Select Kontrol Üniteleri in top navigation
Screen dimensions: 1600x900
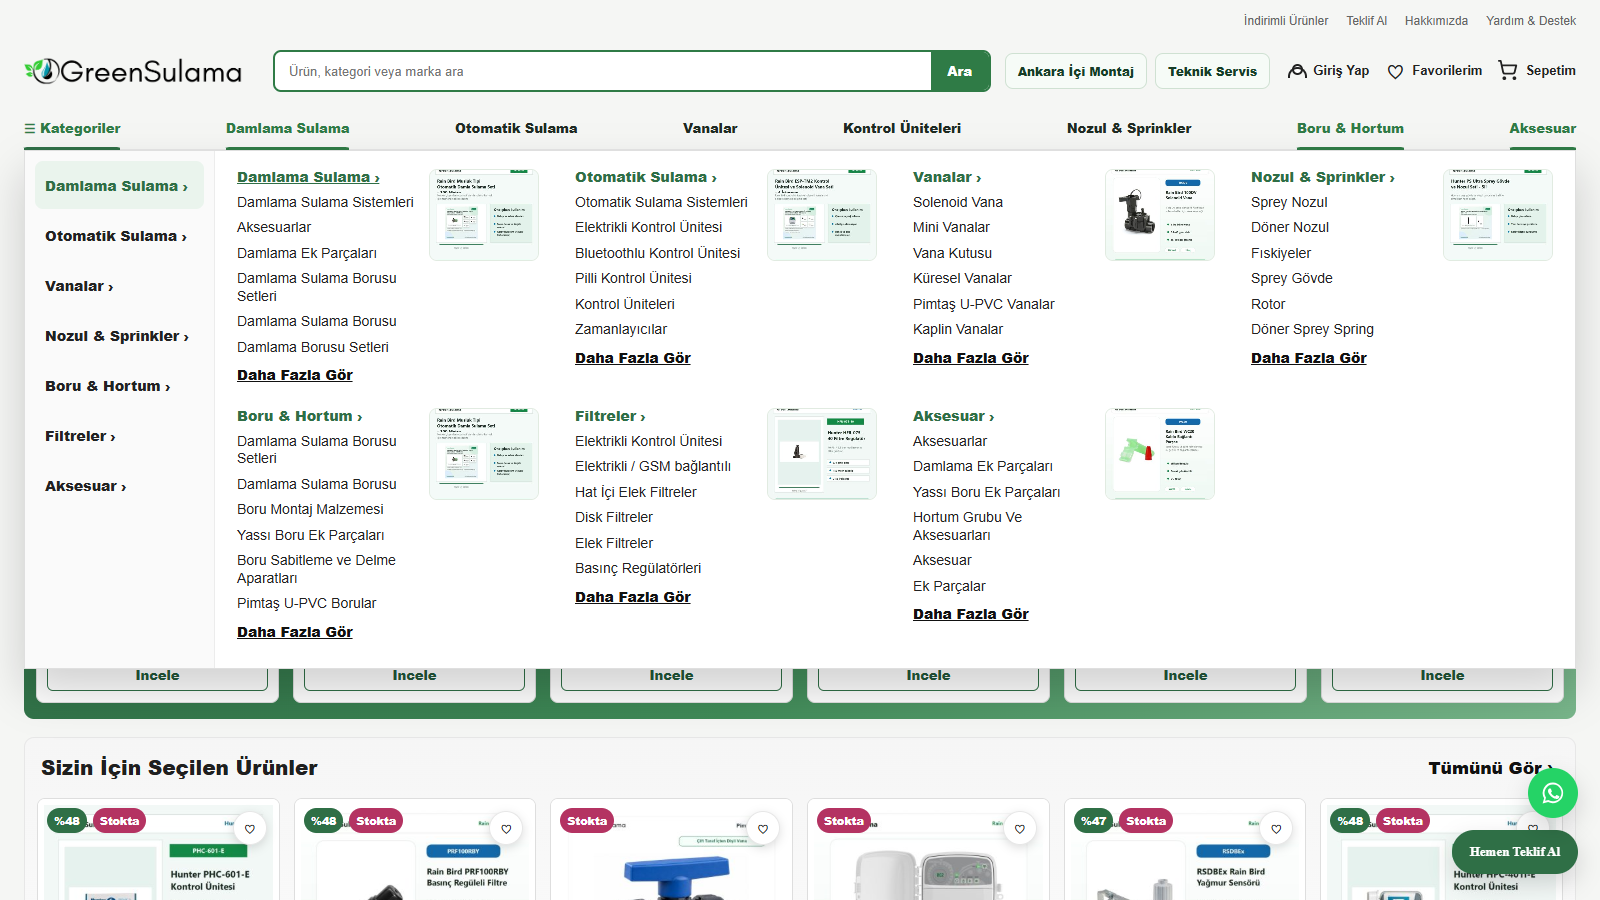[x=902, y=129]
